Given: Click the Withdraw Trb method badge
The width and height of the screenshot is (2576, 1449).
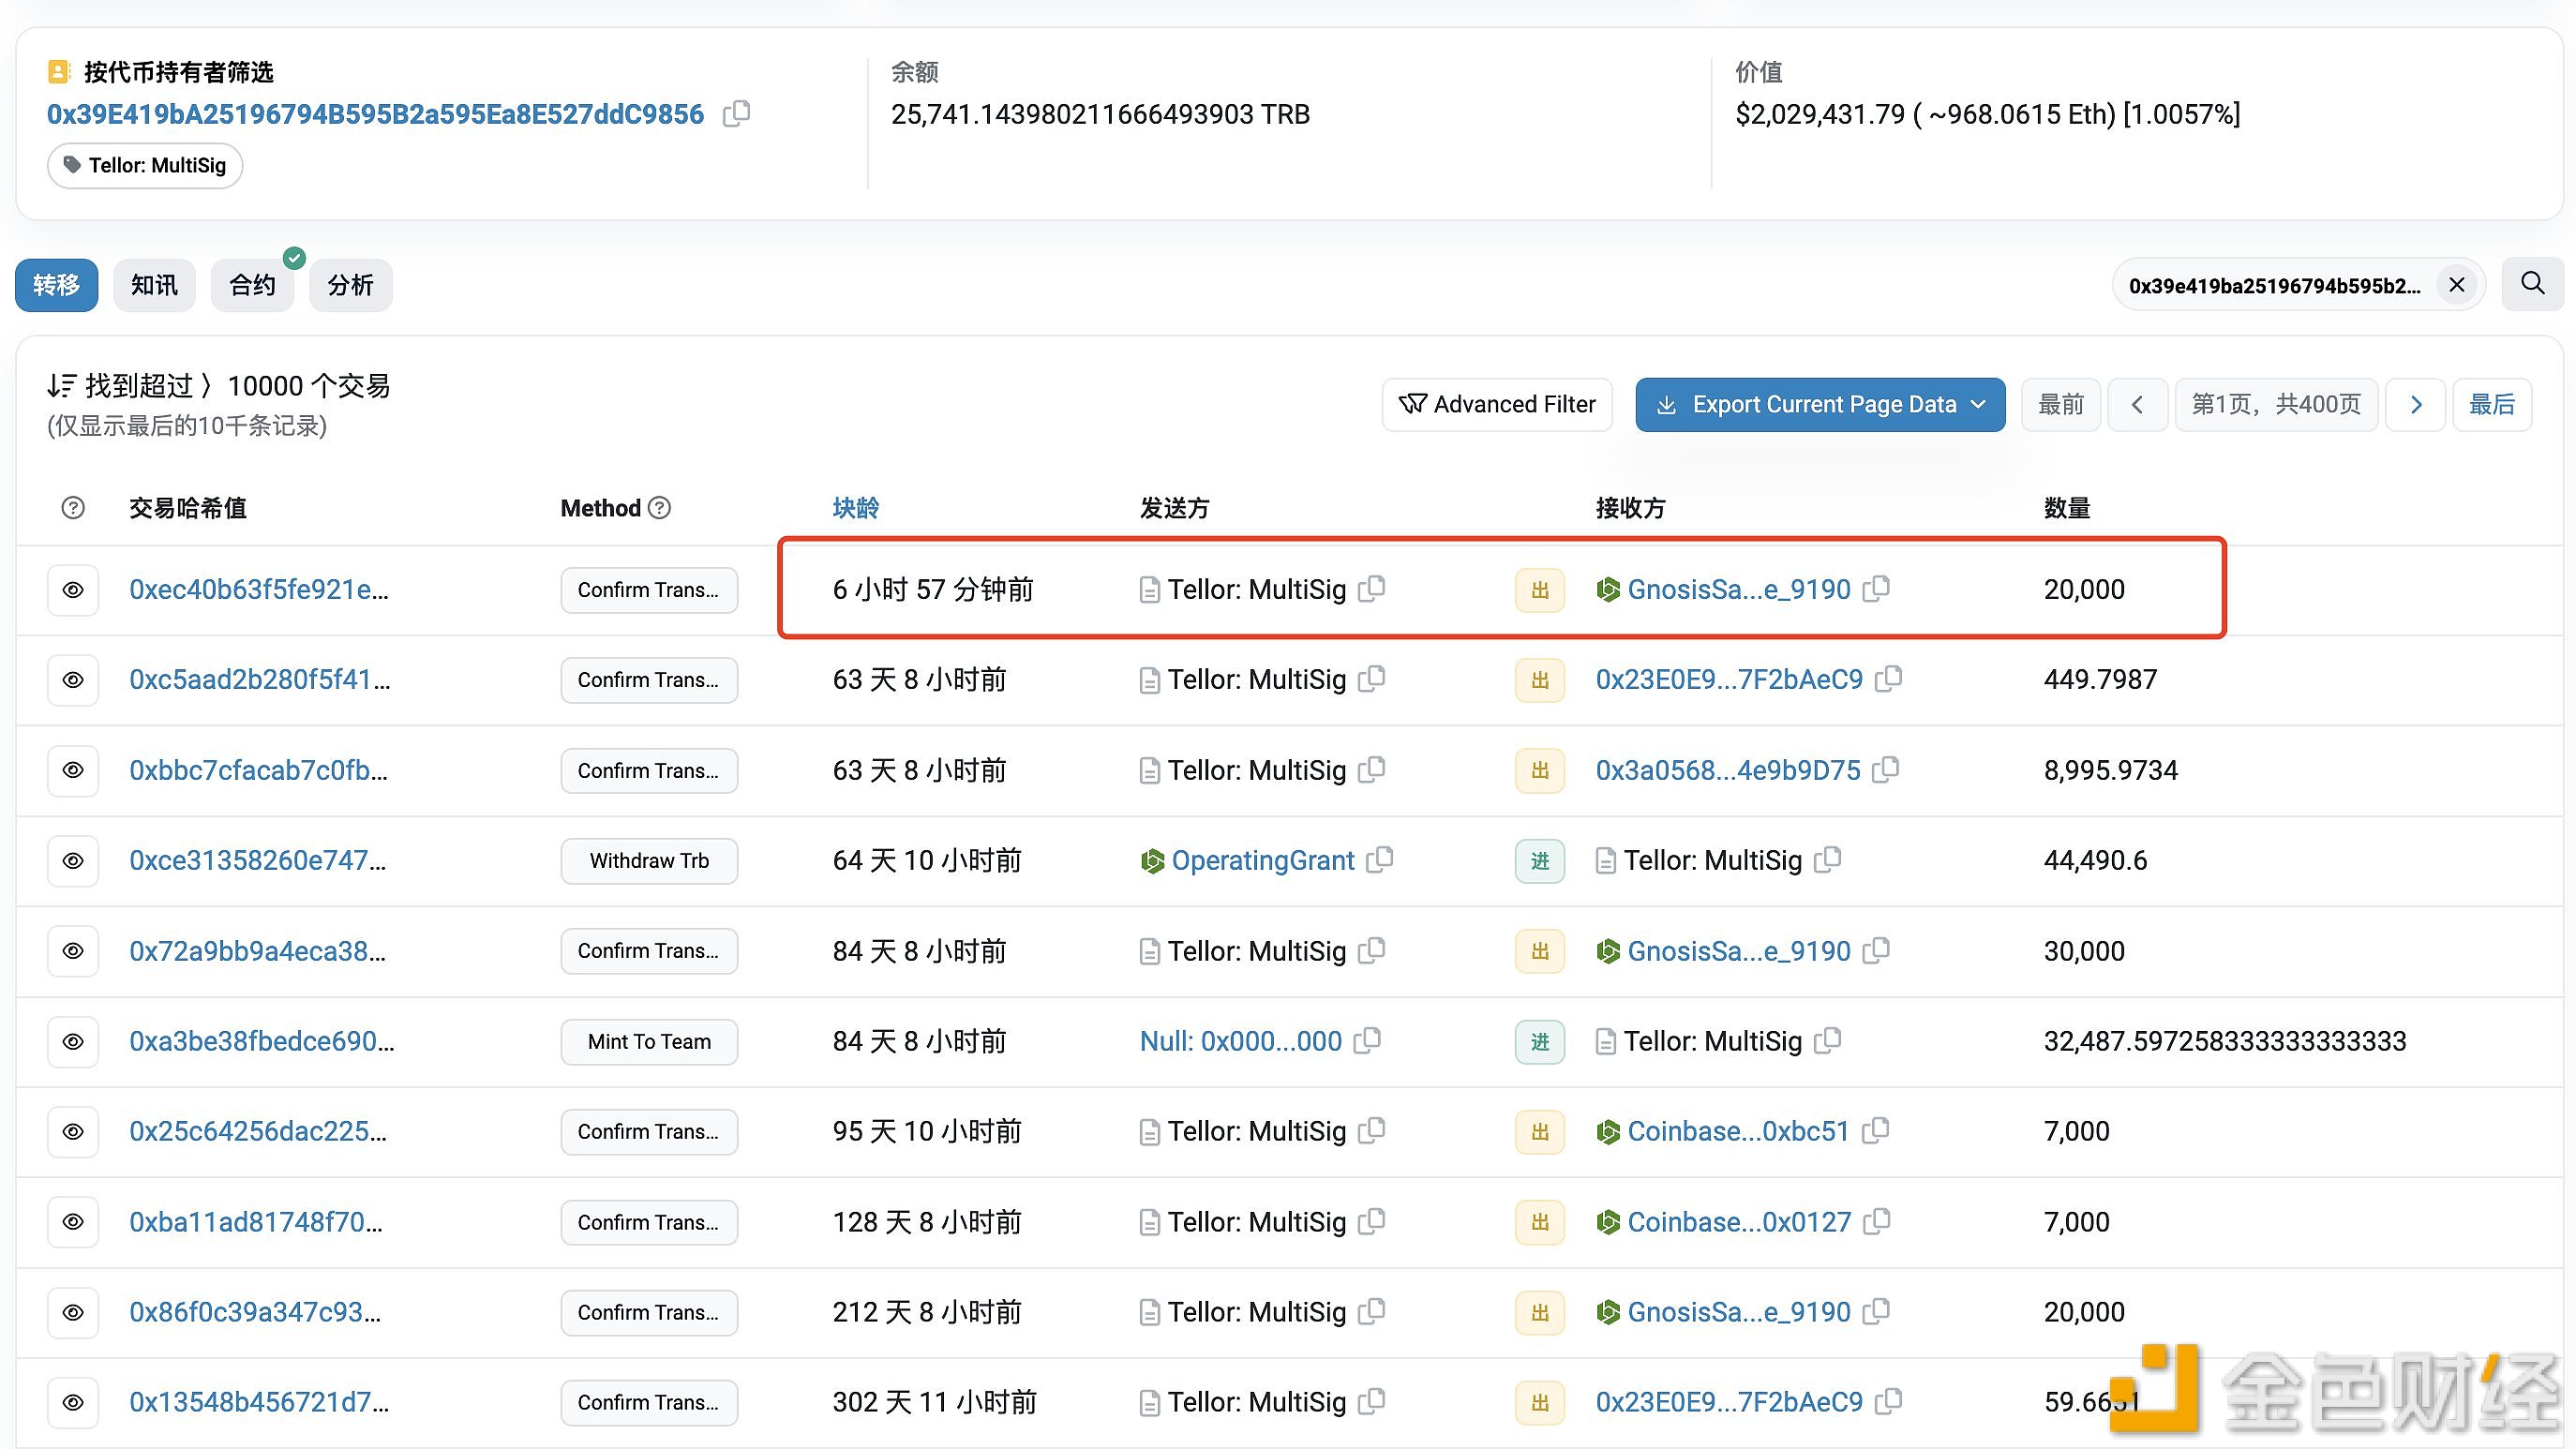Looking at the screenshot, I should point(649,861).
